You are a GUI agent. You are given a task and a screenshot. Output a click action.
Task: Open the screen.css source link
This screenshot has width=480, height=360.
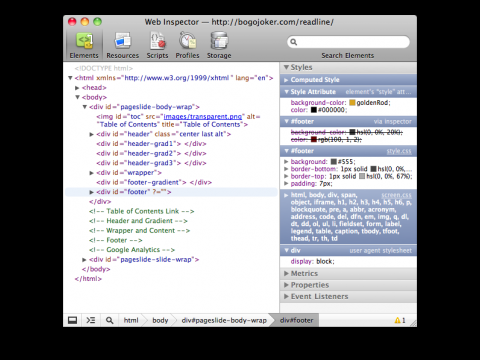(x=396, y=195)
